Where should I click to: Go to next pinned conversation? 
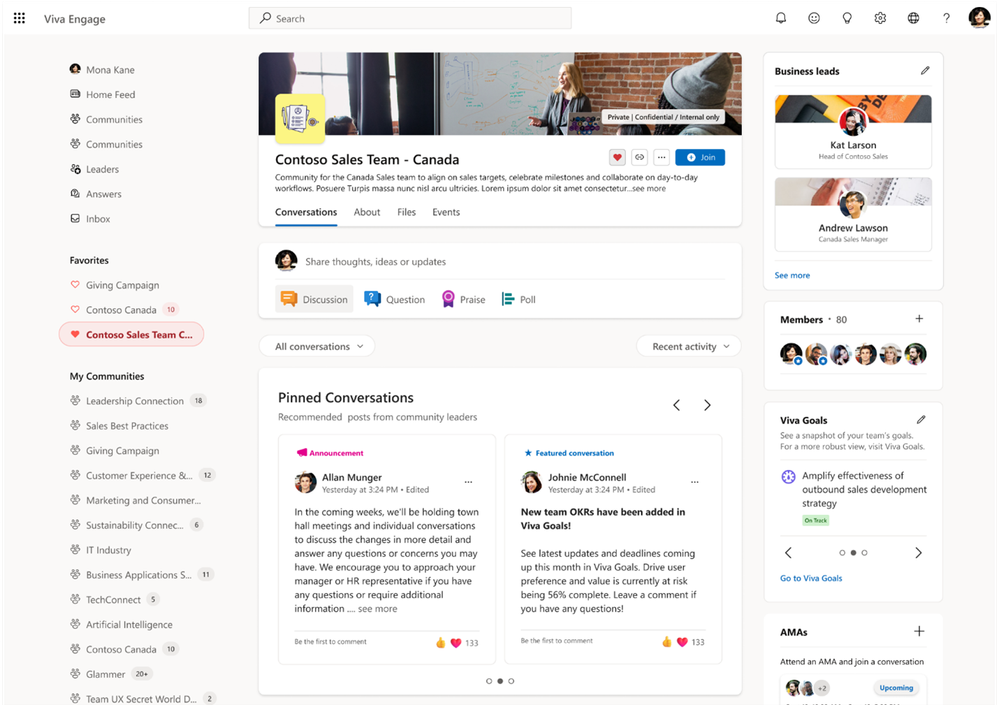coord(707,405)
